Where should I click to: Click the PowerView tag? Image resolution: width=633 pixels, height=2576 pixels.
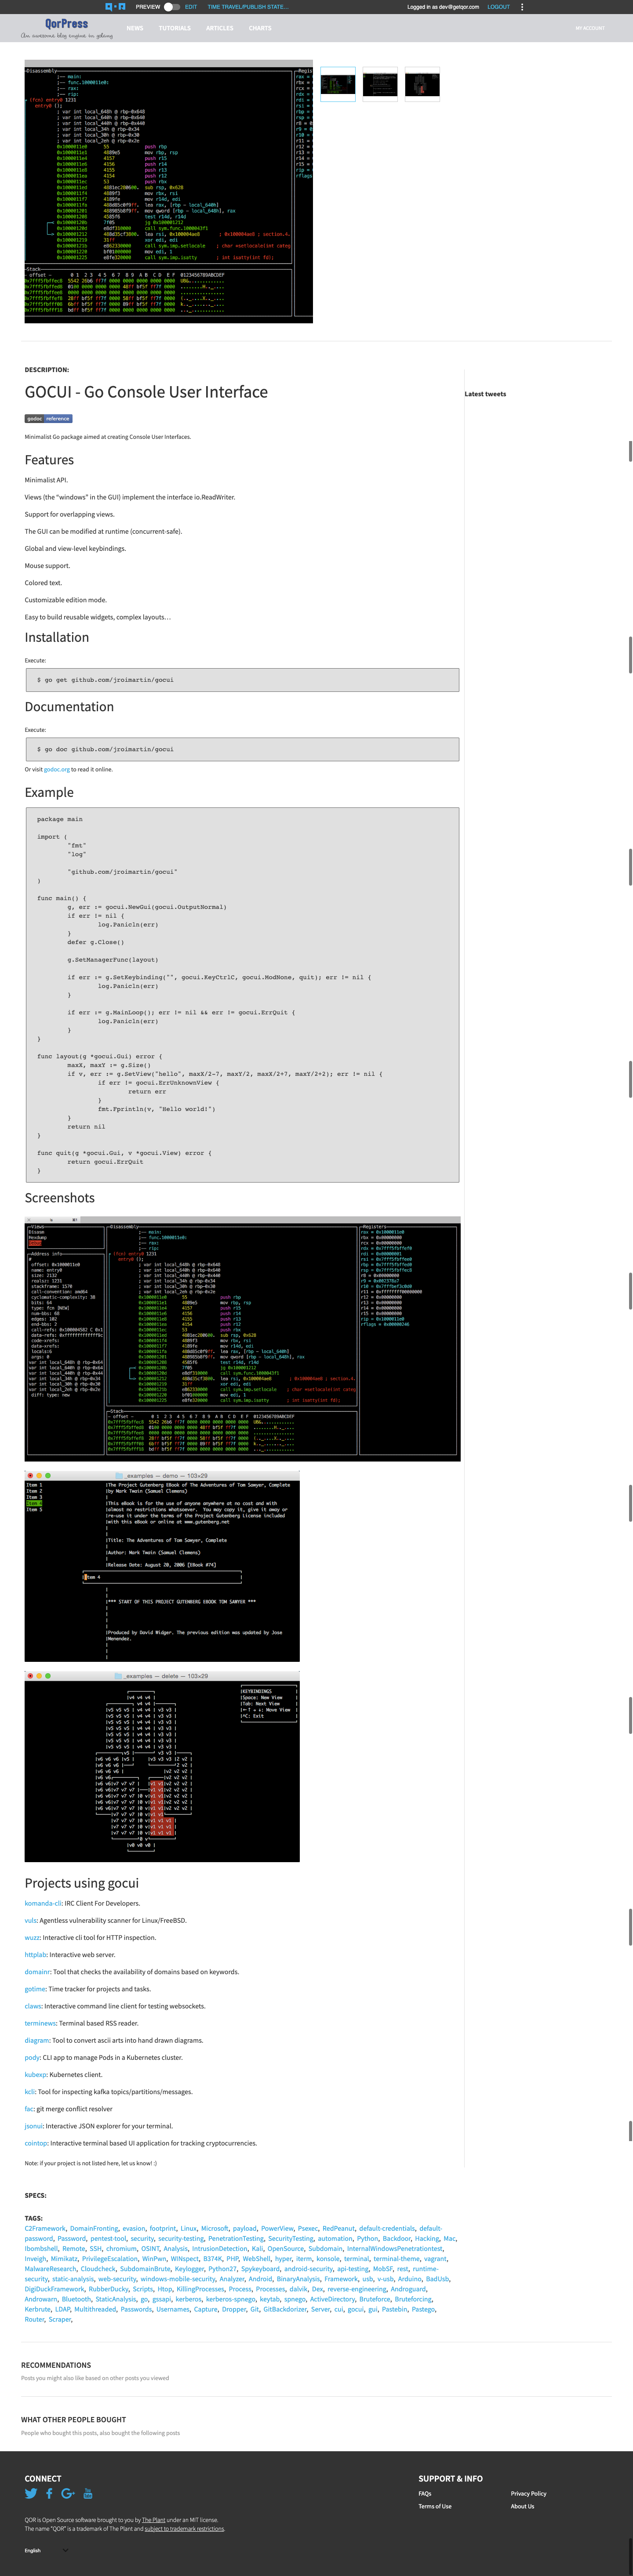click(x=277, y=2228)
